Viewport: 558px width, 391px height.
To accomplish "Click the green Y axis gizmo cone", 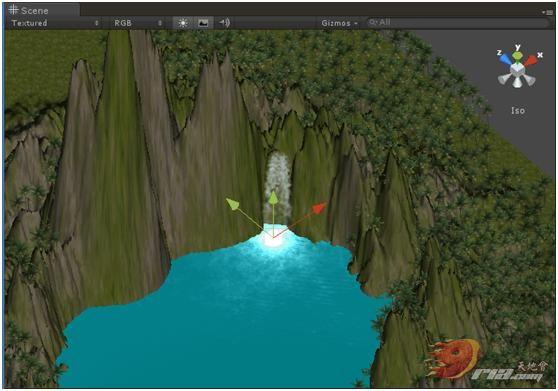I will point(518,56).
